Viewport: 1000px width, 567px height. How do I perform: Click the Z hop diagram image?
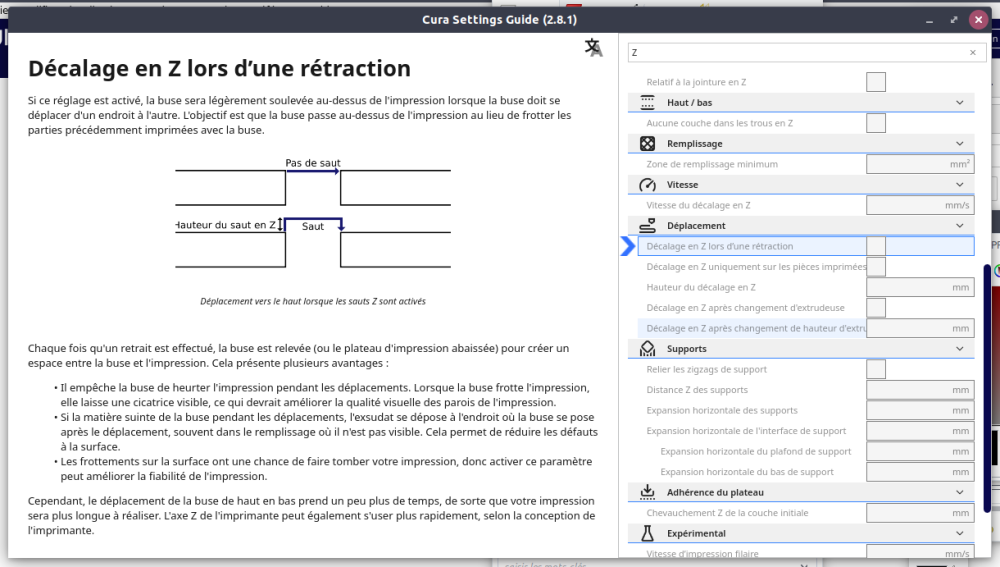click(313, 213)
